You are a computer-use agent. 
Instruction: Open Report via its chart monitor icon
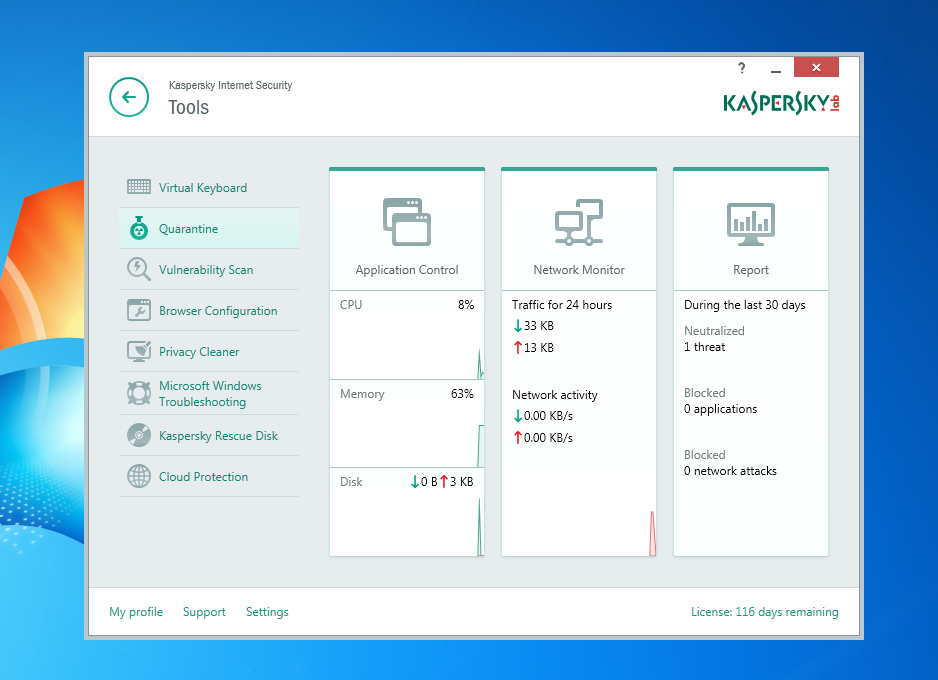(751, 224)
